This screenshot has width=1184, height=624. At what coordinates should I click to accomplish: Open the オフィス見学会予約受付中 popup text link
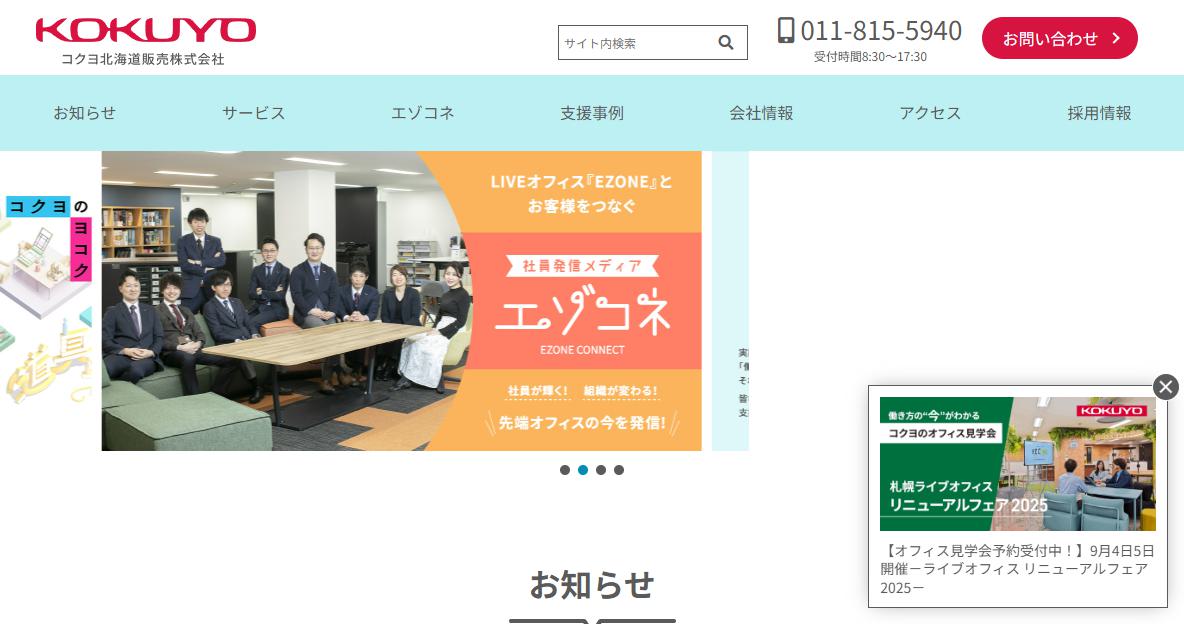coord(1017,569)
